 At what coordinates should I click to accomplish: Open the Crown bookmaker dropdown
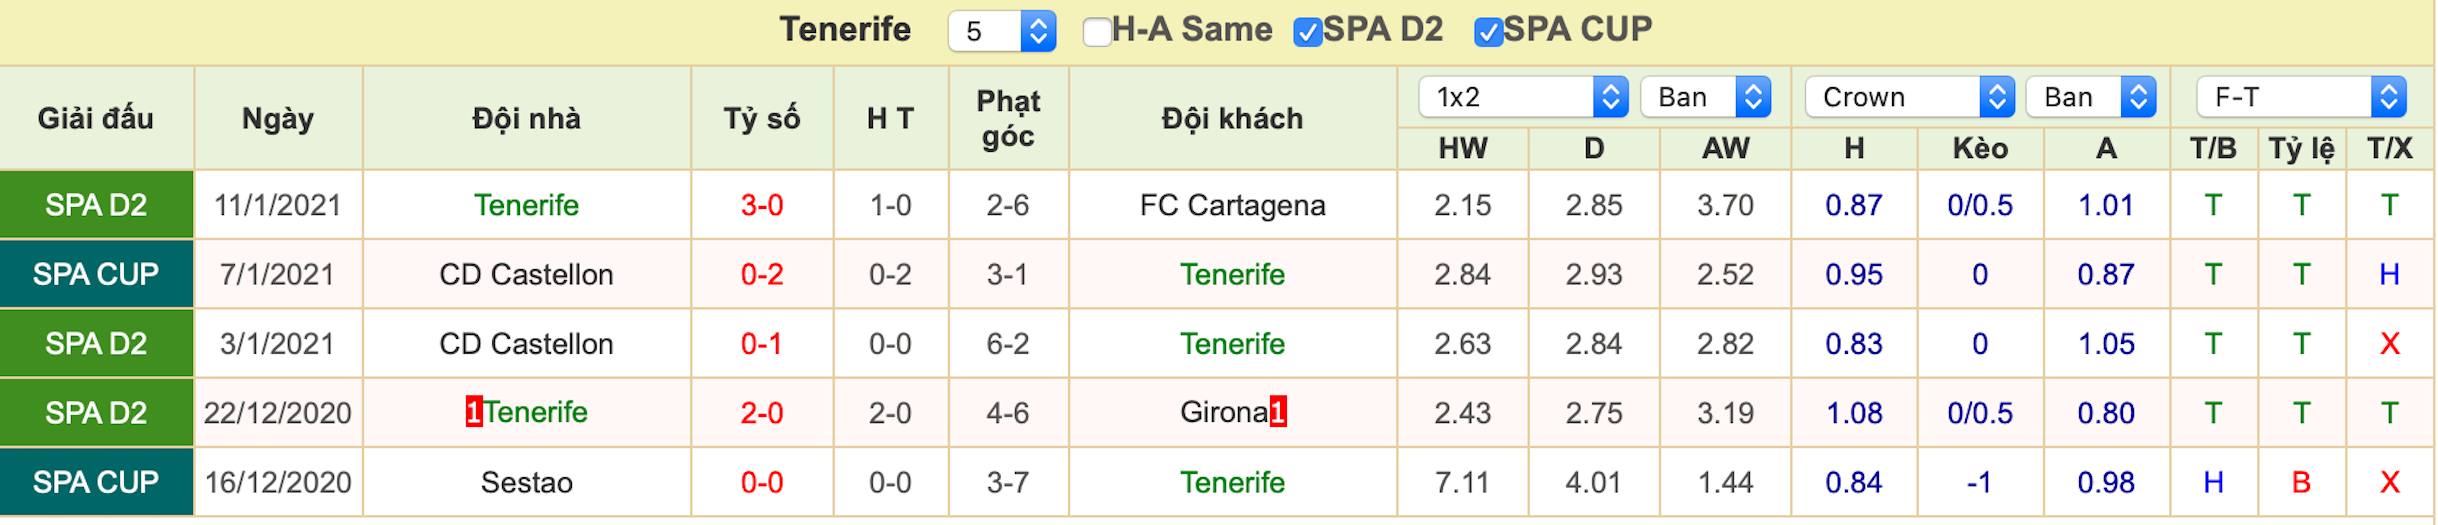click(x=1909, y=97)
